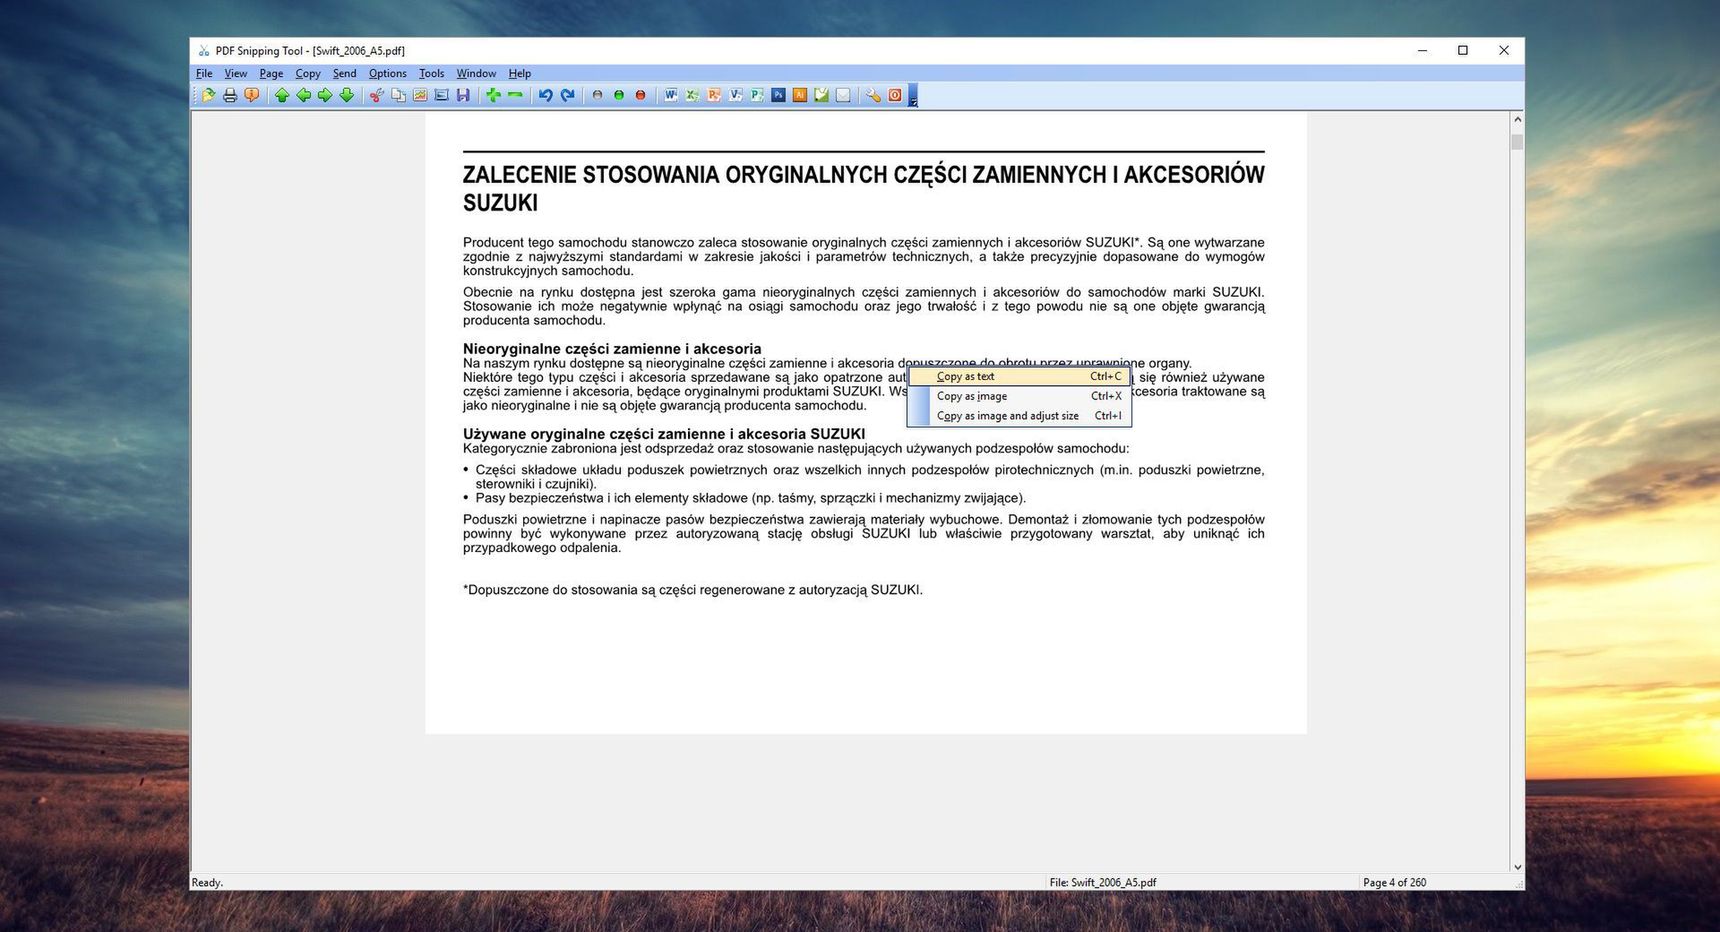Open the Copy menu
The height and width of the screenshot is (932, 1720).
(x=308, y=73)
